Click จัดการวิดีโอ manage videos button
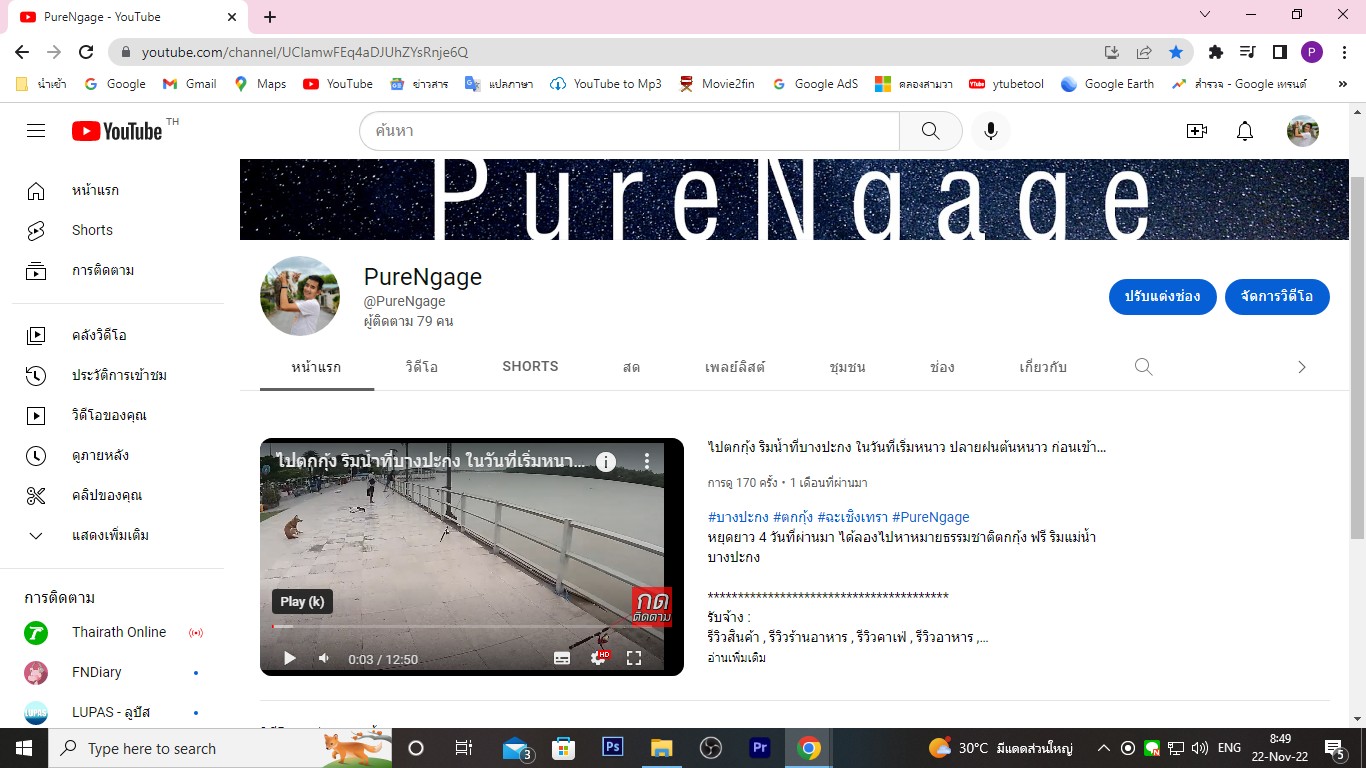 click(1277, 297)
